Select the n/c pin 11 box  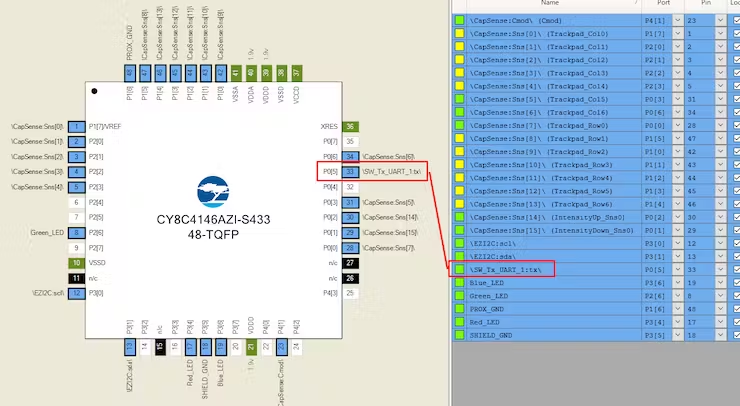76,279
